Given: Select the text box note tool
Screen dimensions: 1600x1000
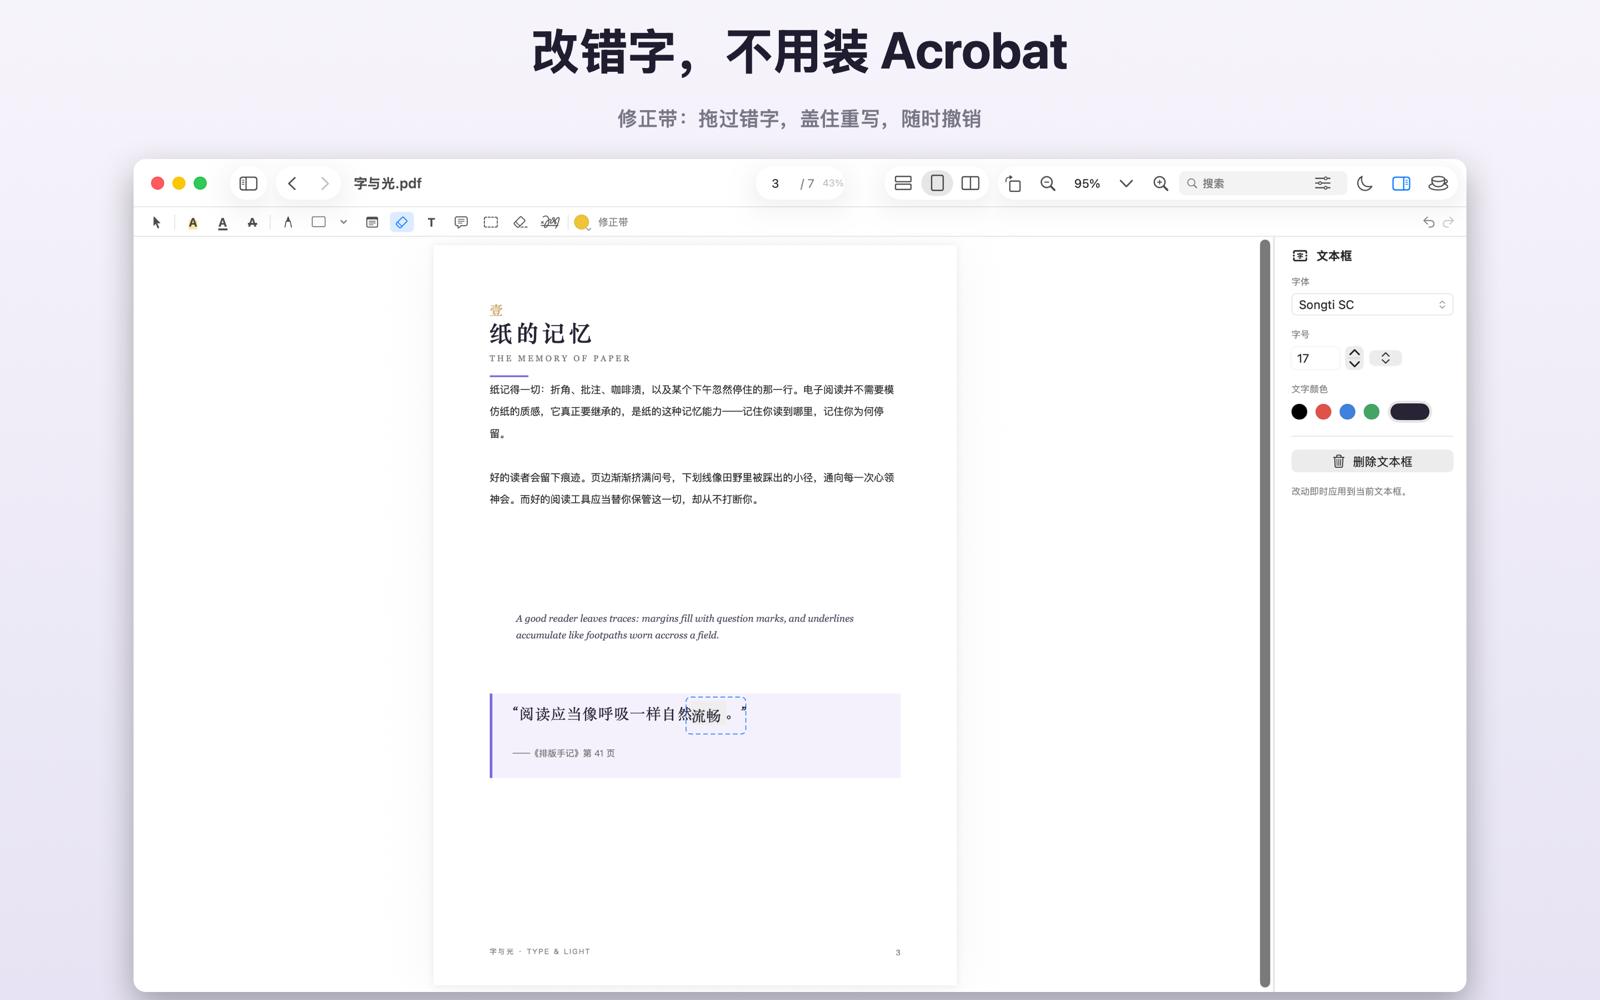Looking at the screenshot, I should pos(372,222).
